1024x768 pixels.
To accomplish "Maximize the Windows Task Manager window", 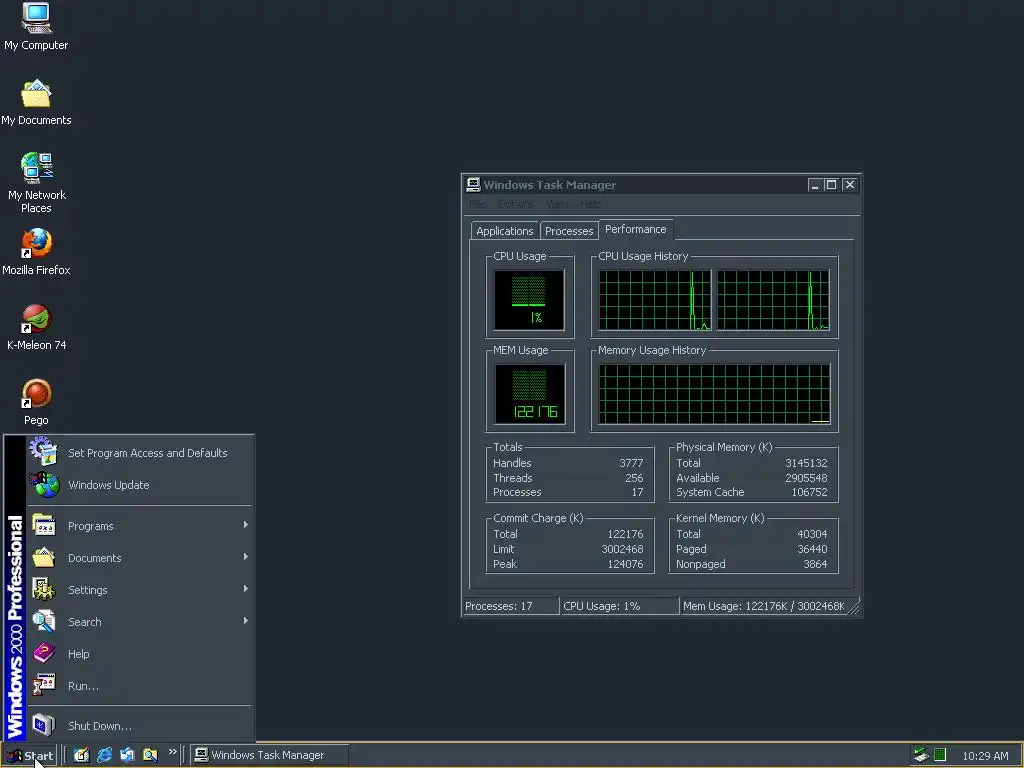I will pos(831,185).
